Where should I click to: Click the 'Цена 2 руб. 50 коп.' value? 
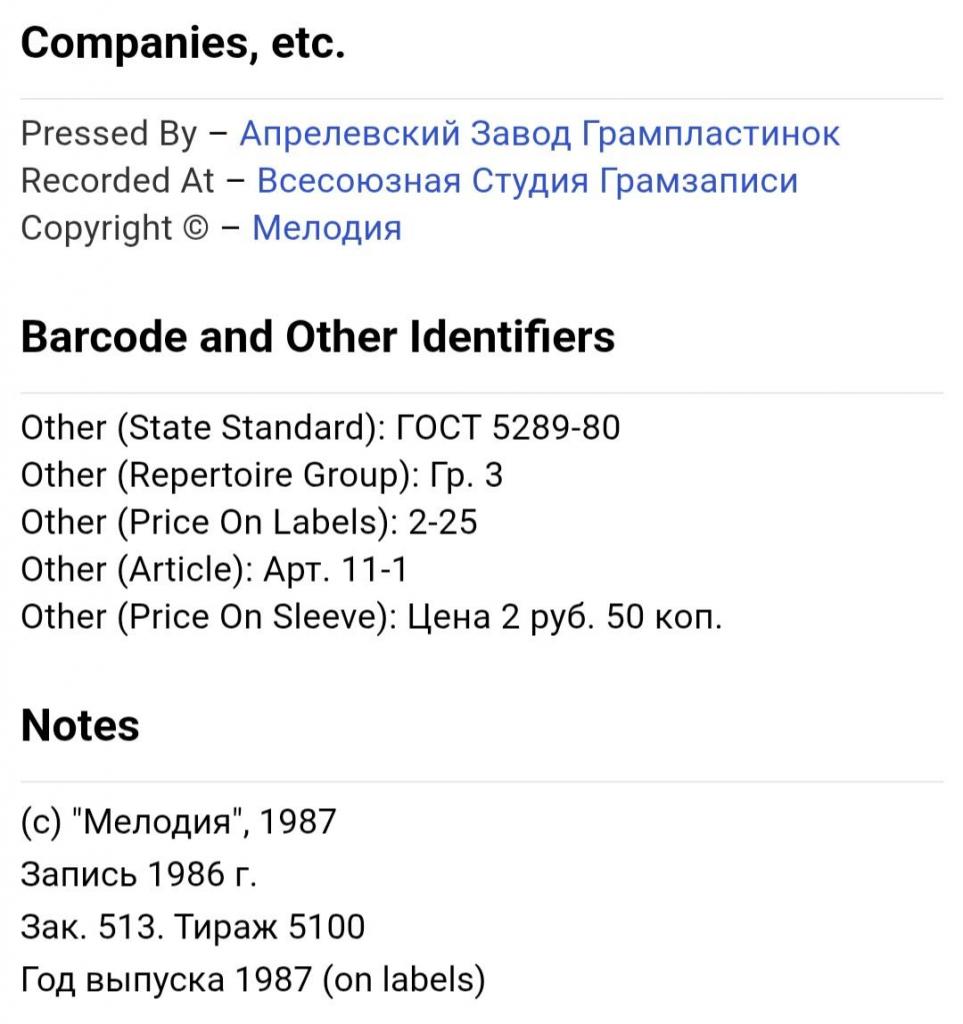pyautogui.click(x=565, y=618)
